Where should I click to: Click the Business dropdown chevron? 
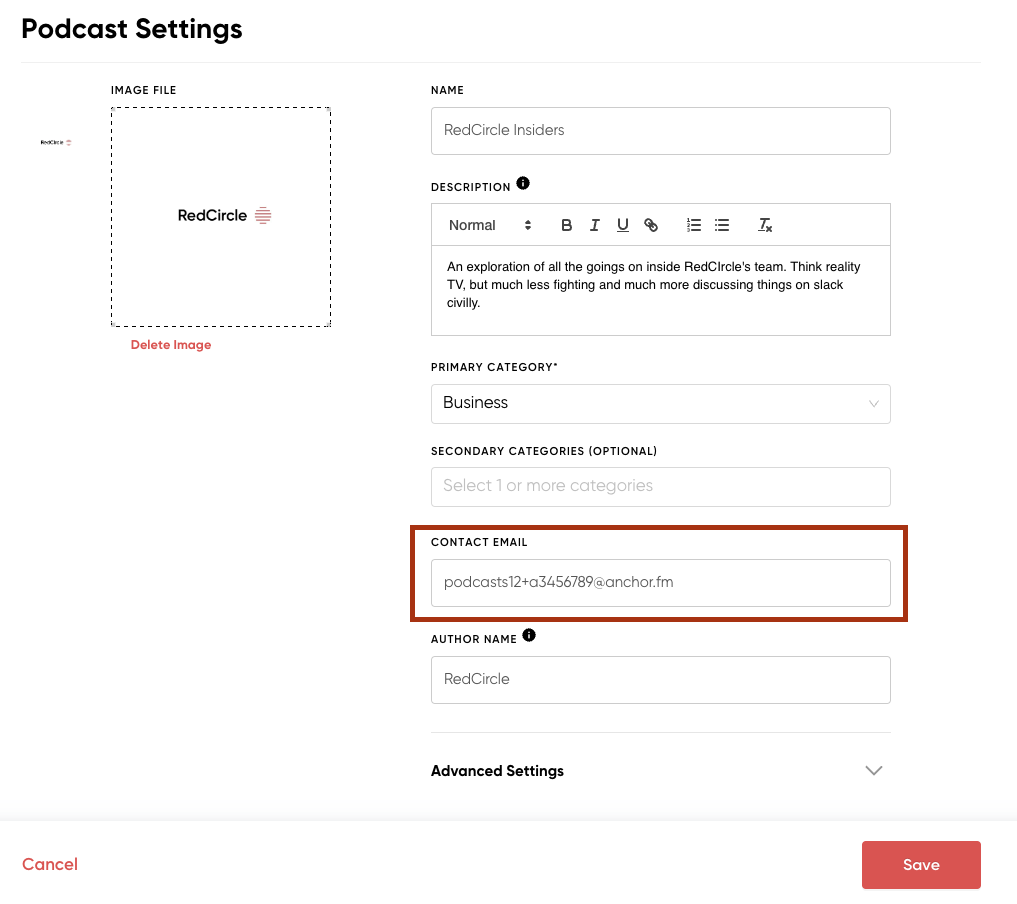coord(874,404)
